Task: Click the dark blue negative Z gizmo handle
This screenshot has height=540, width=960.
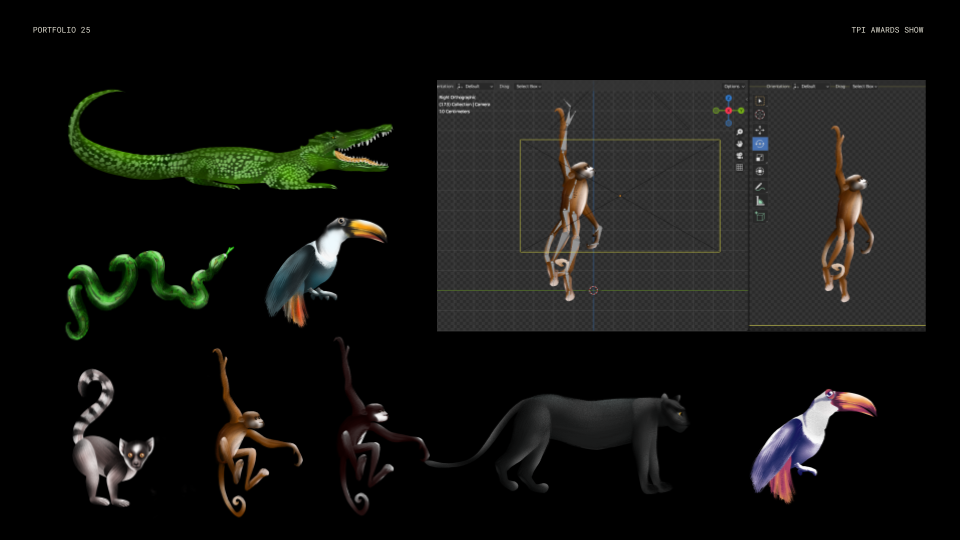Action: point(729,123)
